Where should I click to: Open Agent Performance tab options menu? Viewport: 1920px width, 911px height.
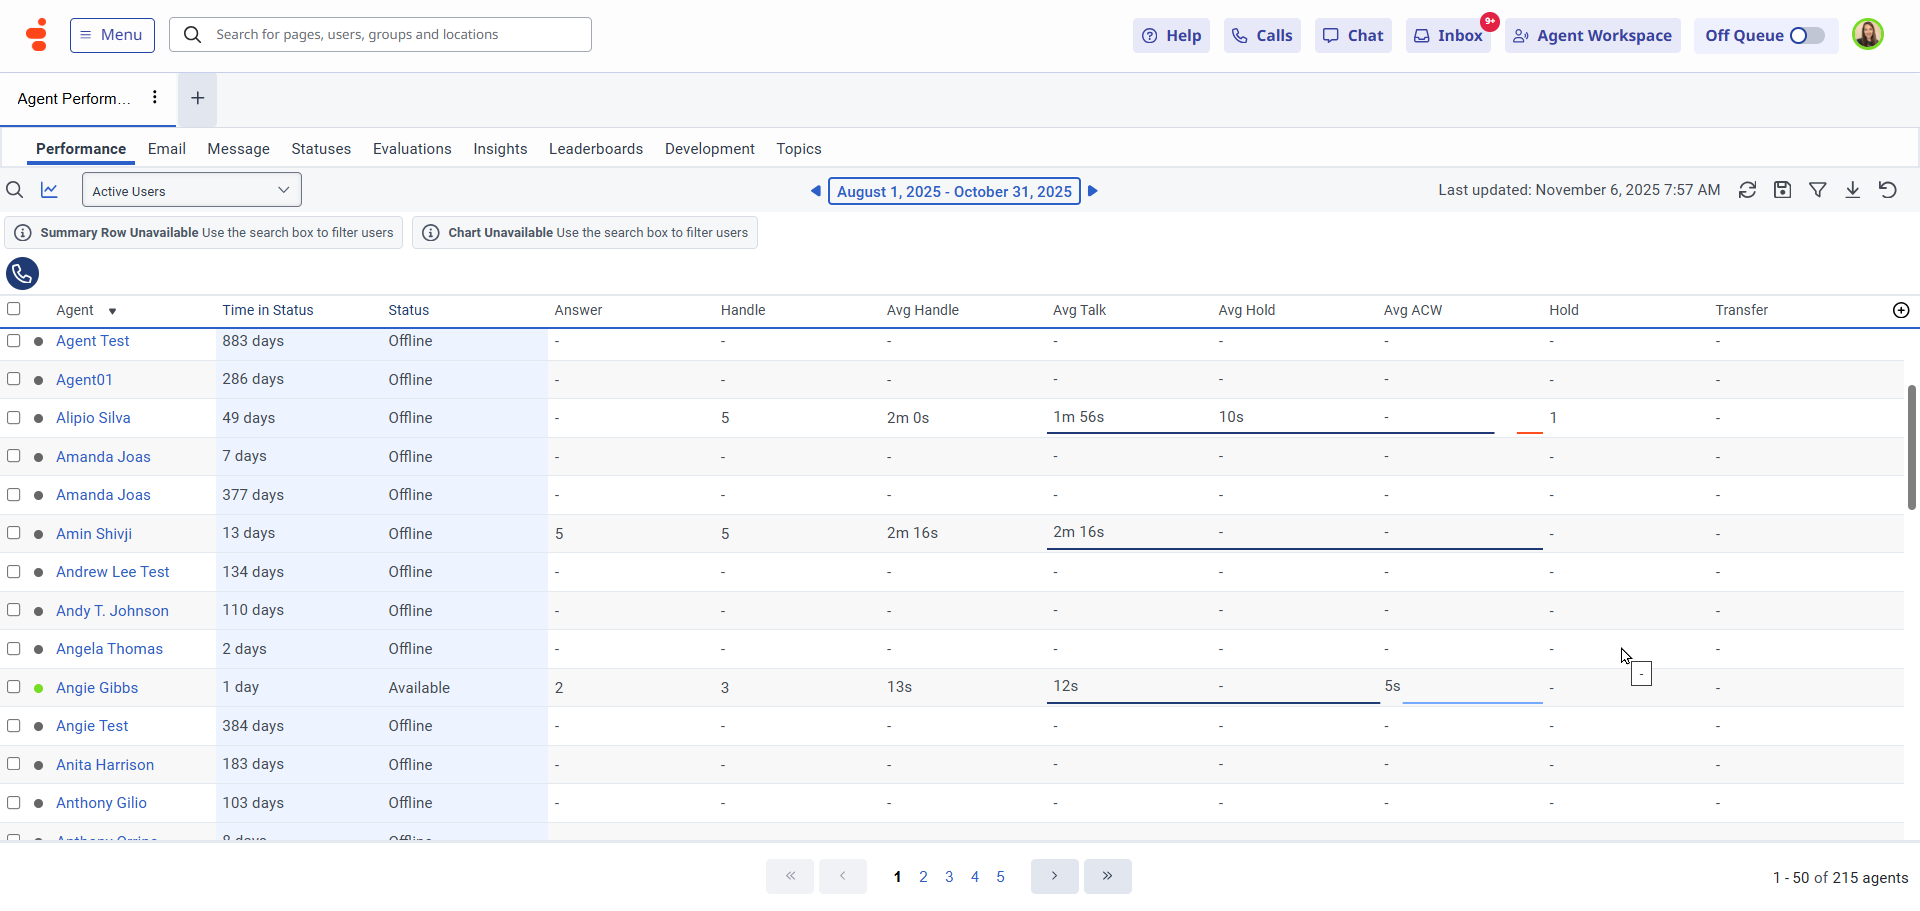click(x=154, y=97)
